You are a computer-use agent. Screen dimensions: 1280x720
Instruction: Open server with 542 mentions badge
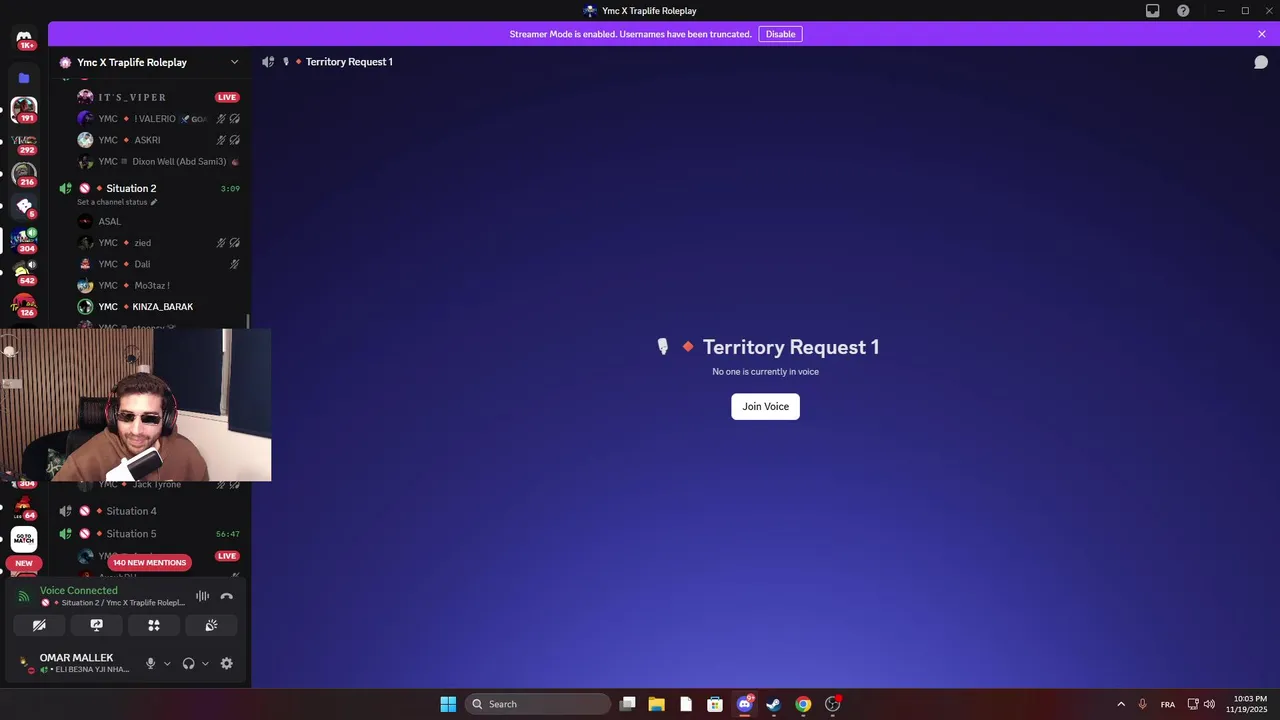coord(24,272)
